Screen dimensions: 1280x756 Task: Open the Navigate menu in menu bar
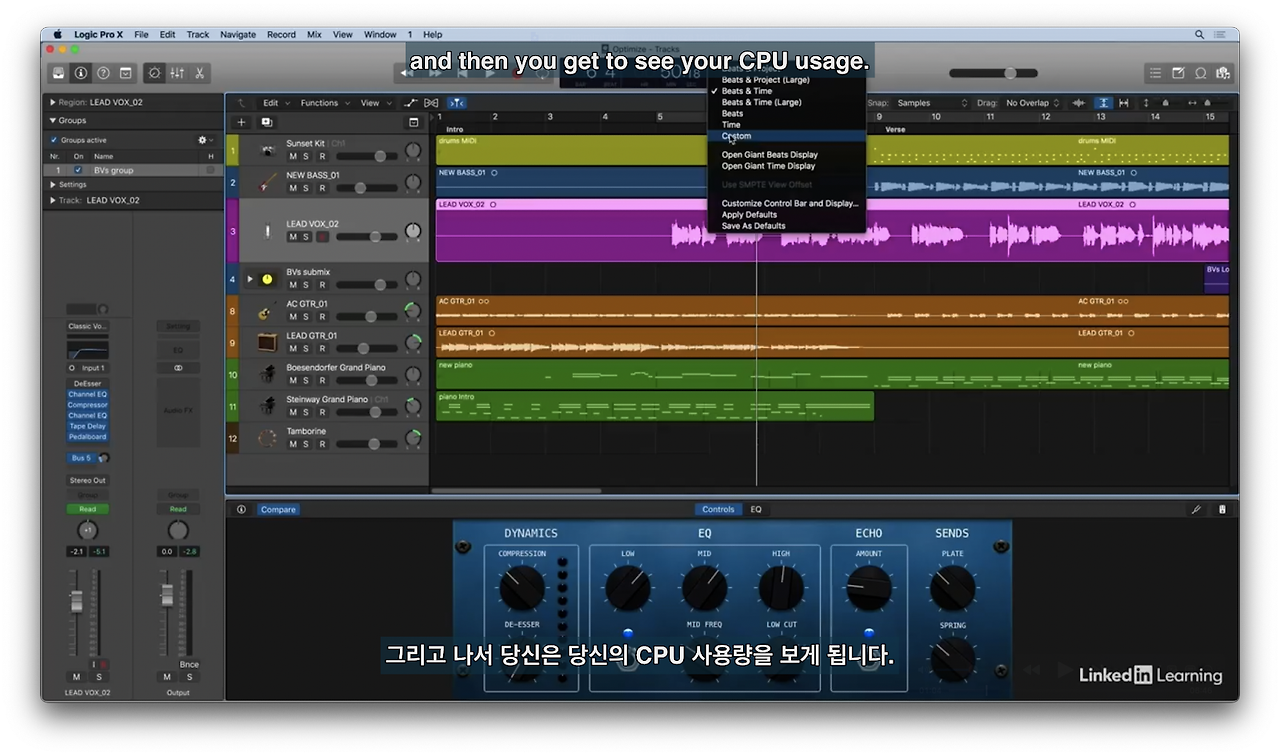coord(238,34)
